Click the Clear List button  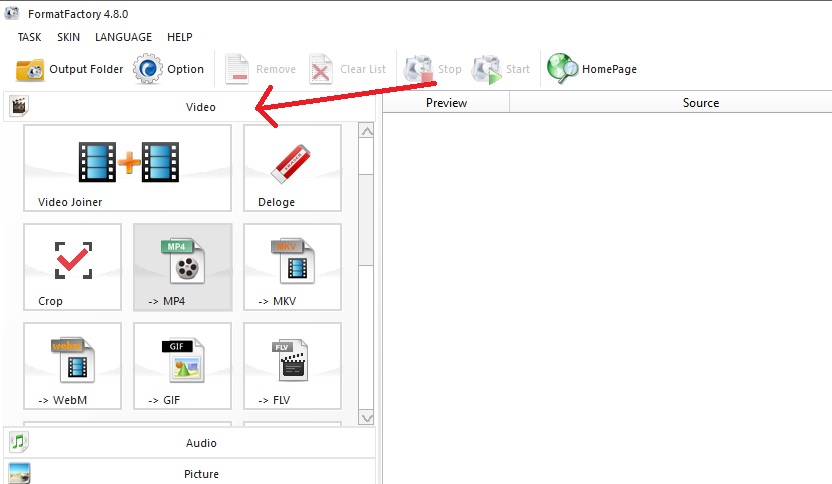[348, 69]
